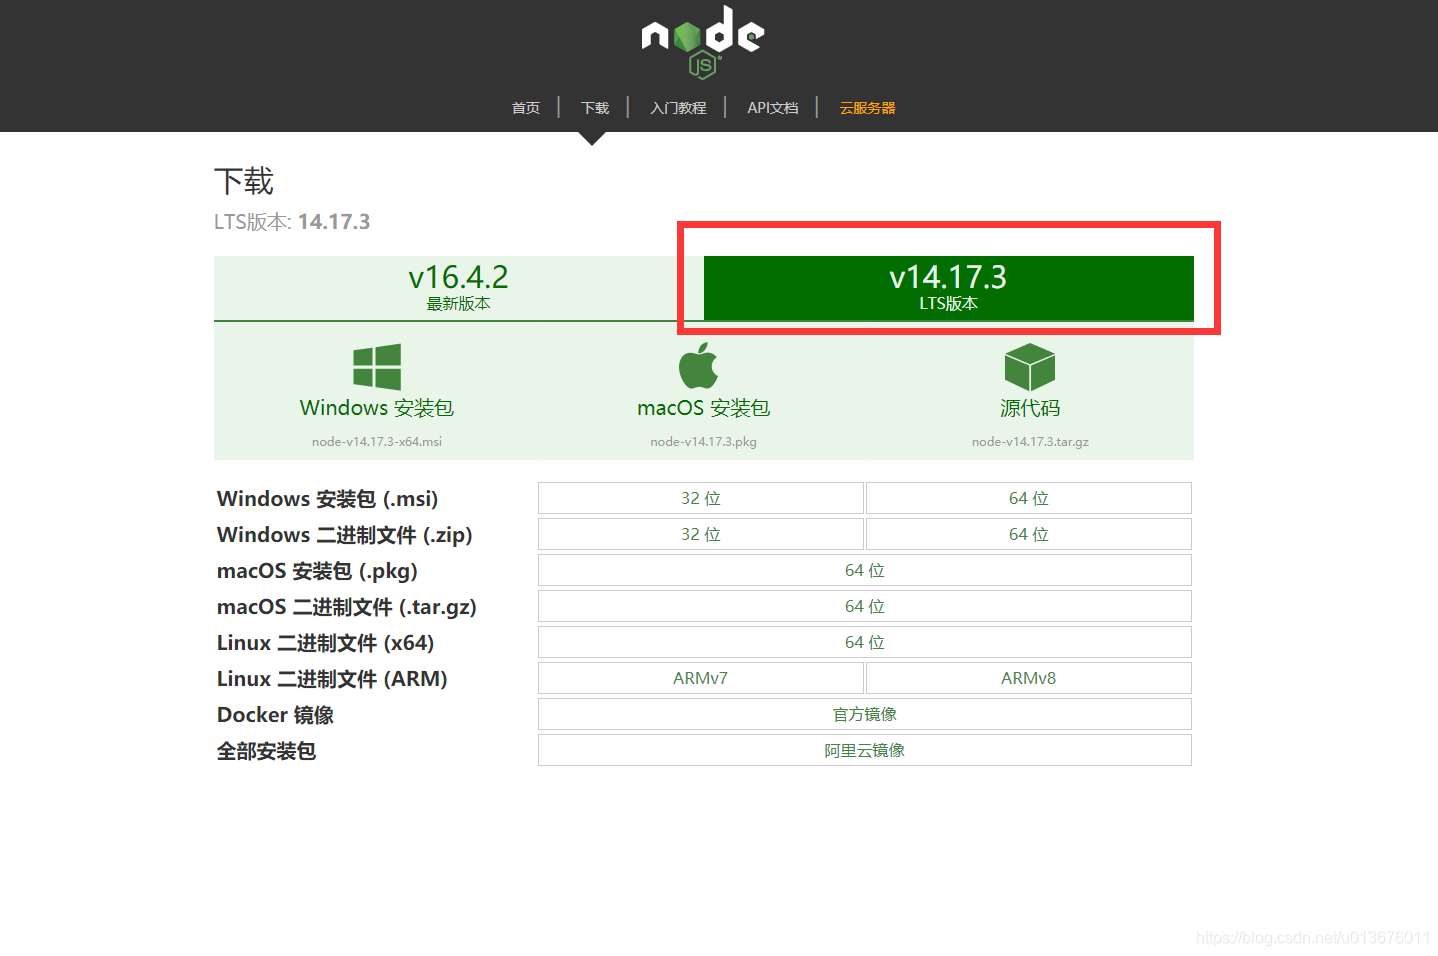1438x956 pixels.
Task: Download Windows .msi 64 位 installer
Action: coord(1029,498)
